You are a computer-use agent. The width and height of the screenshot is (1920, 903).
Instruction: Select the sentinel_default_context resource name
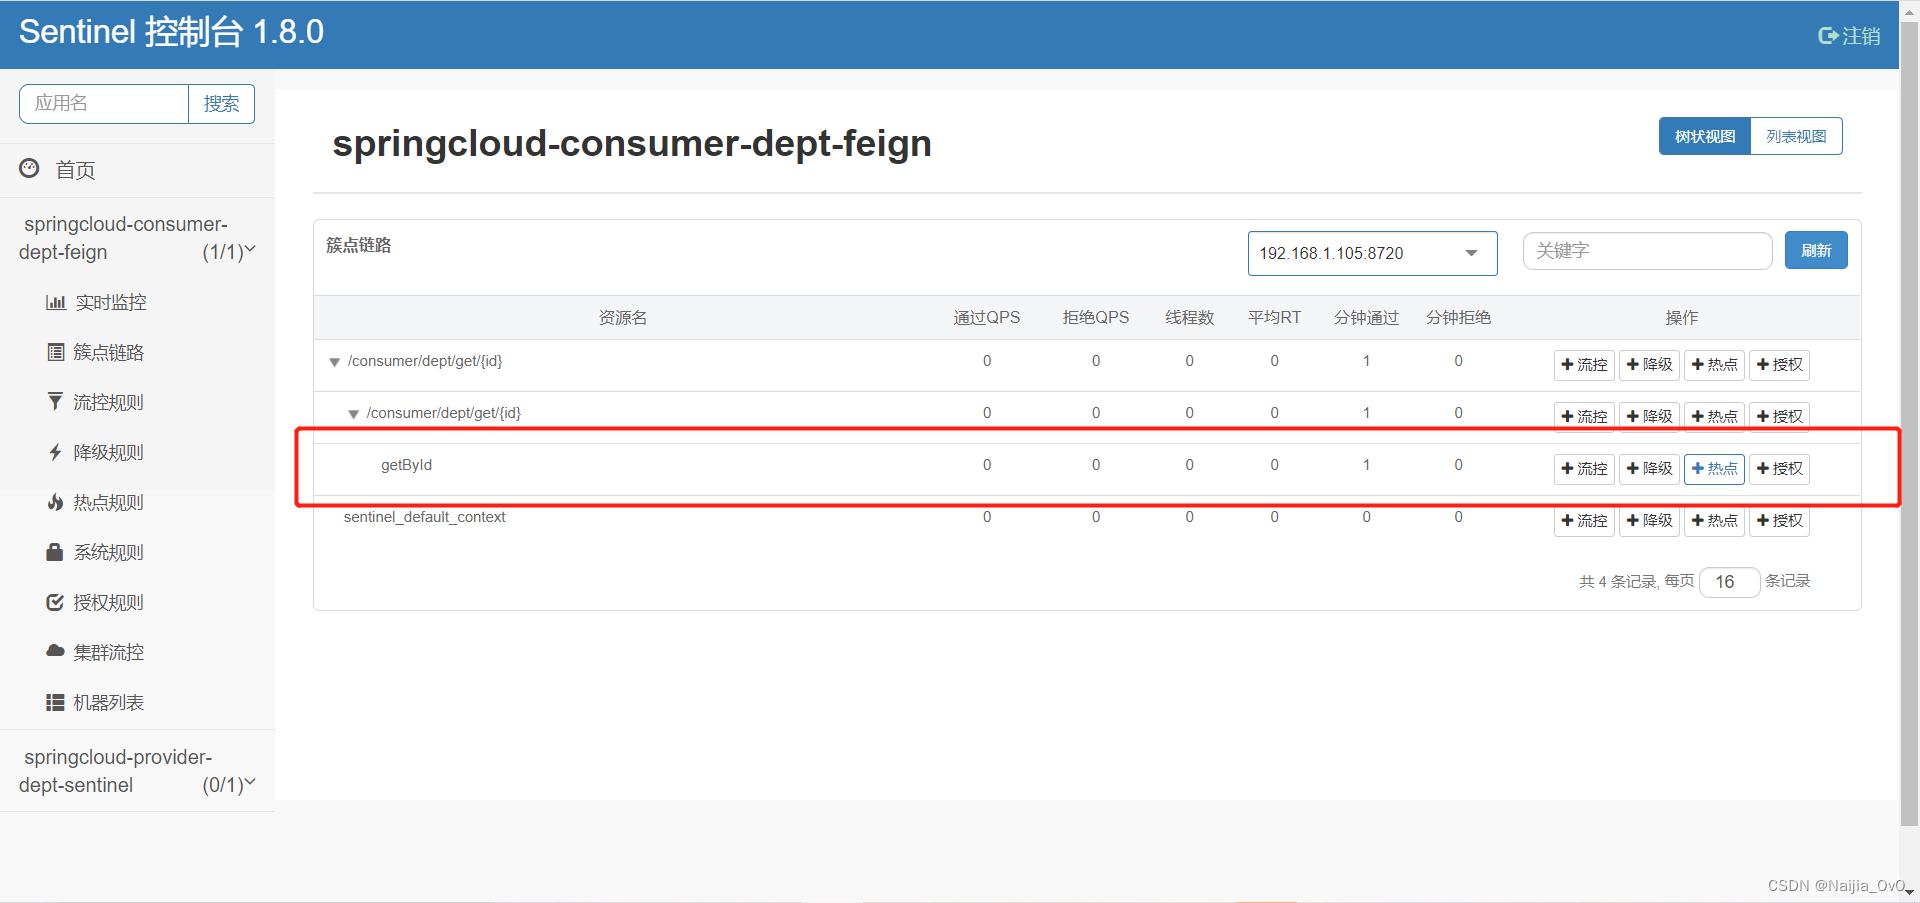pos(424,517)
